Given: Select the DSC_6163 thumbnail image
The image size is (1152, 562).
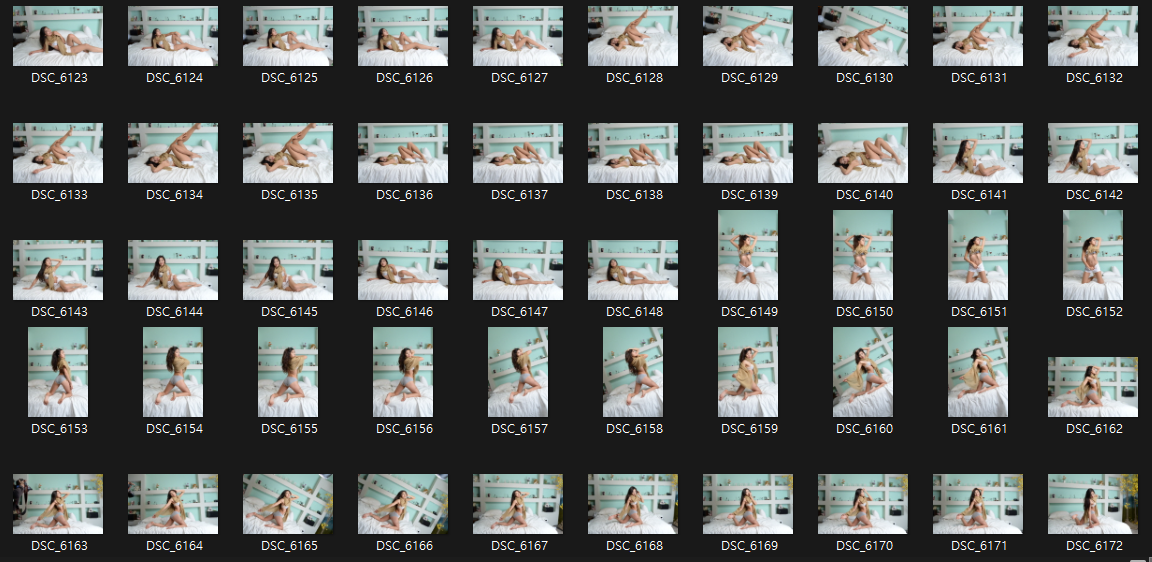Looking at the screenshot, I should click(x=58, y=504).
